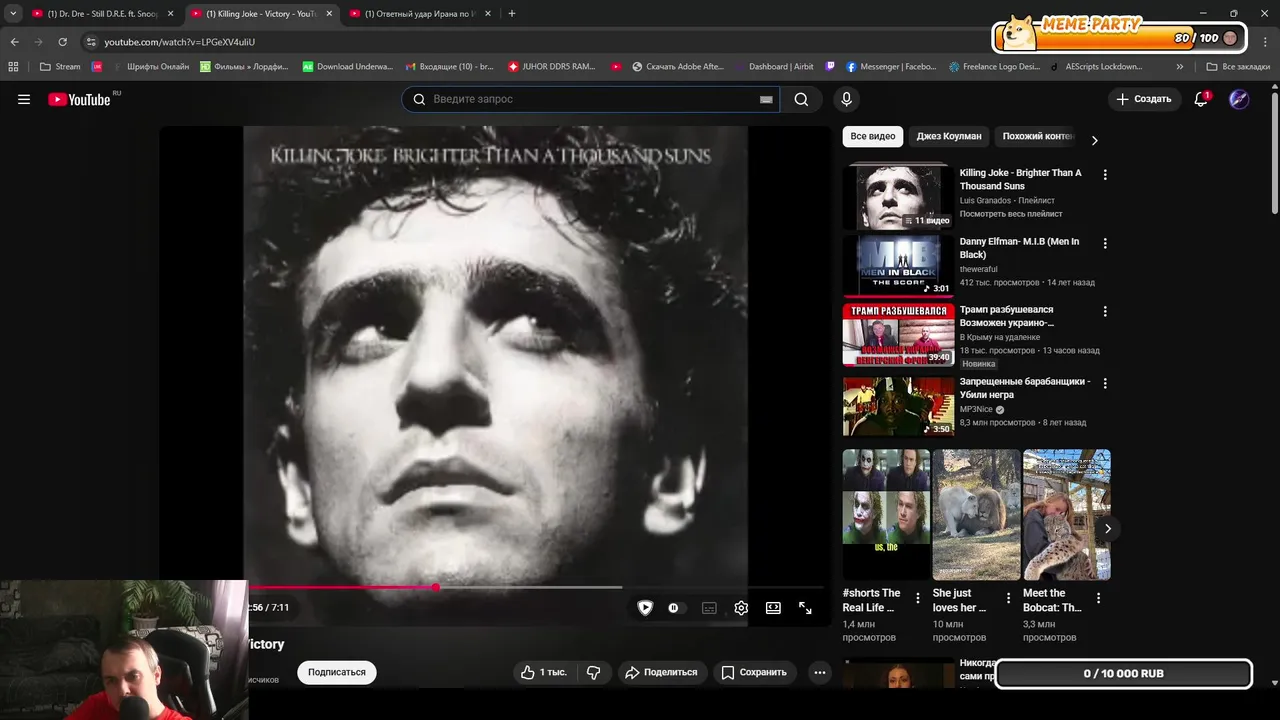Open options for She just loves her short

1008,598
